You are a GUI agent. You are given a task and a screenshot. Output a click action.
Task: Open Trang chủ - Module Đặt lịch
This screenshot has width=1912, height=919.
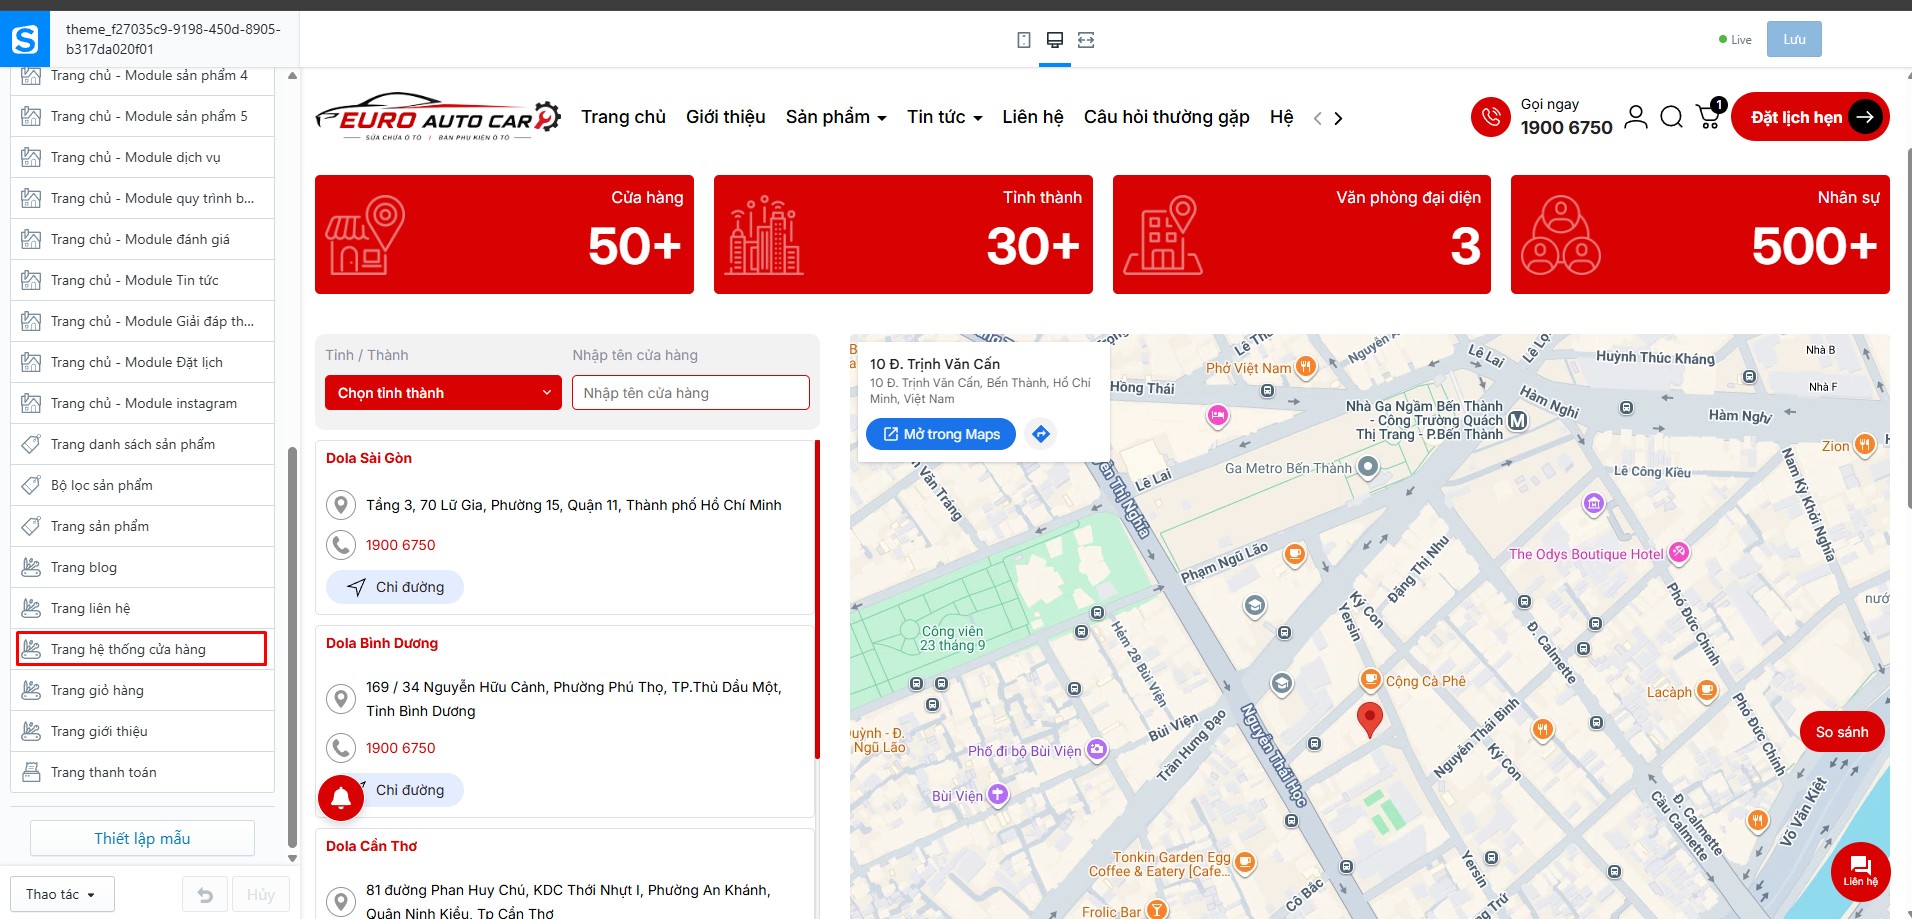142,362
